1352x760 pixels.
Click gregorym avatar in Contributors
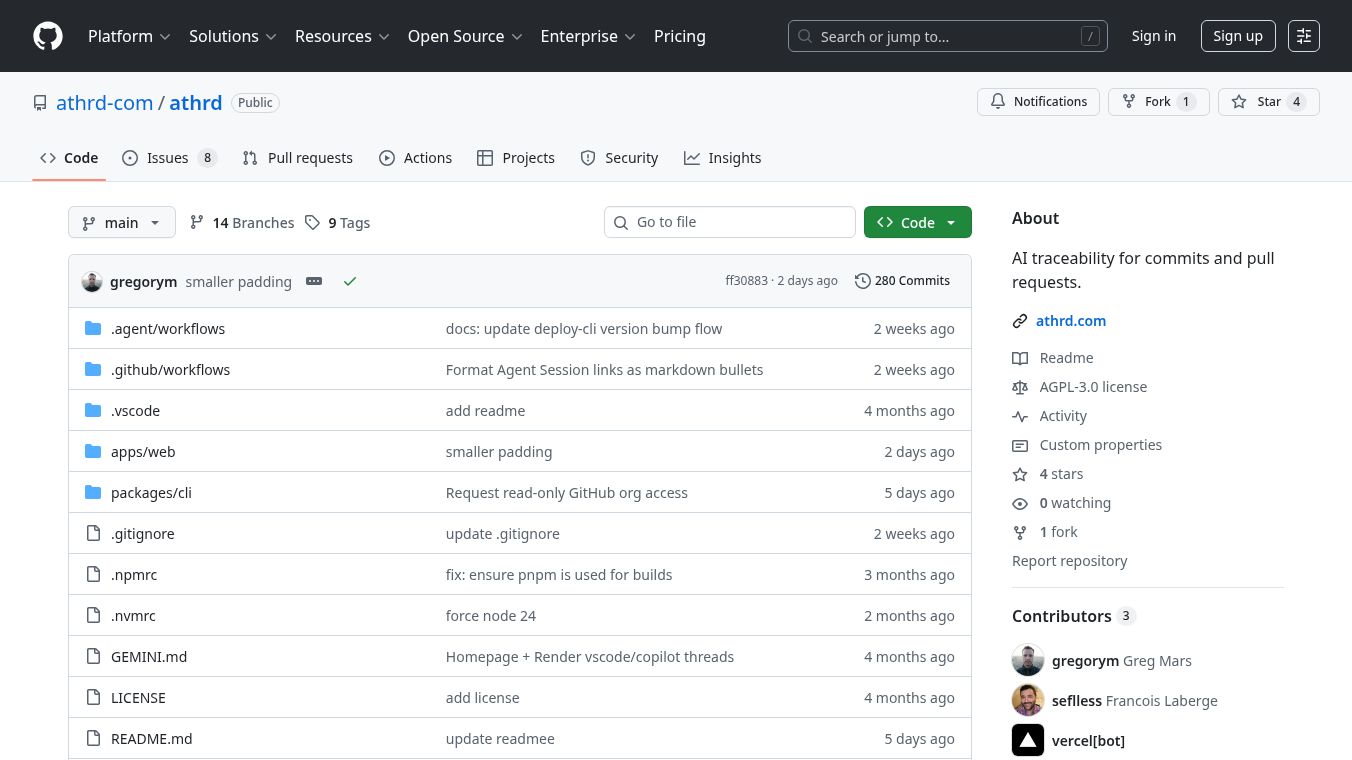pyautogui.click(x=1027, y=661)
